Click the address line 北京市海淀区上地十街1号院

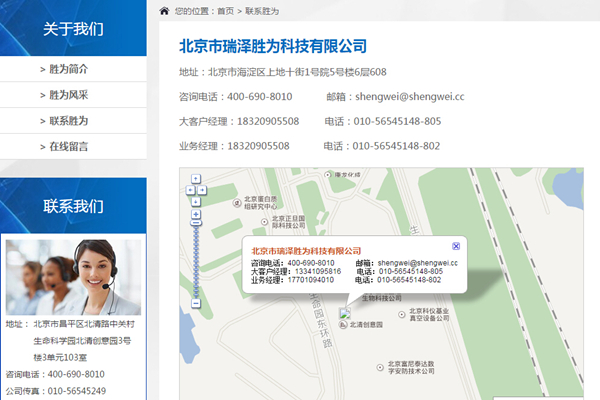point(283,72)
